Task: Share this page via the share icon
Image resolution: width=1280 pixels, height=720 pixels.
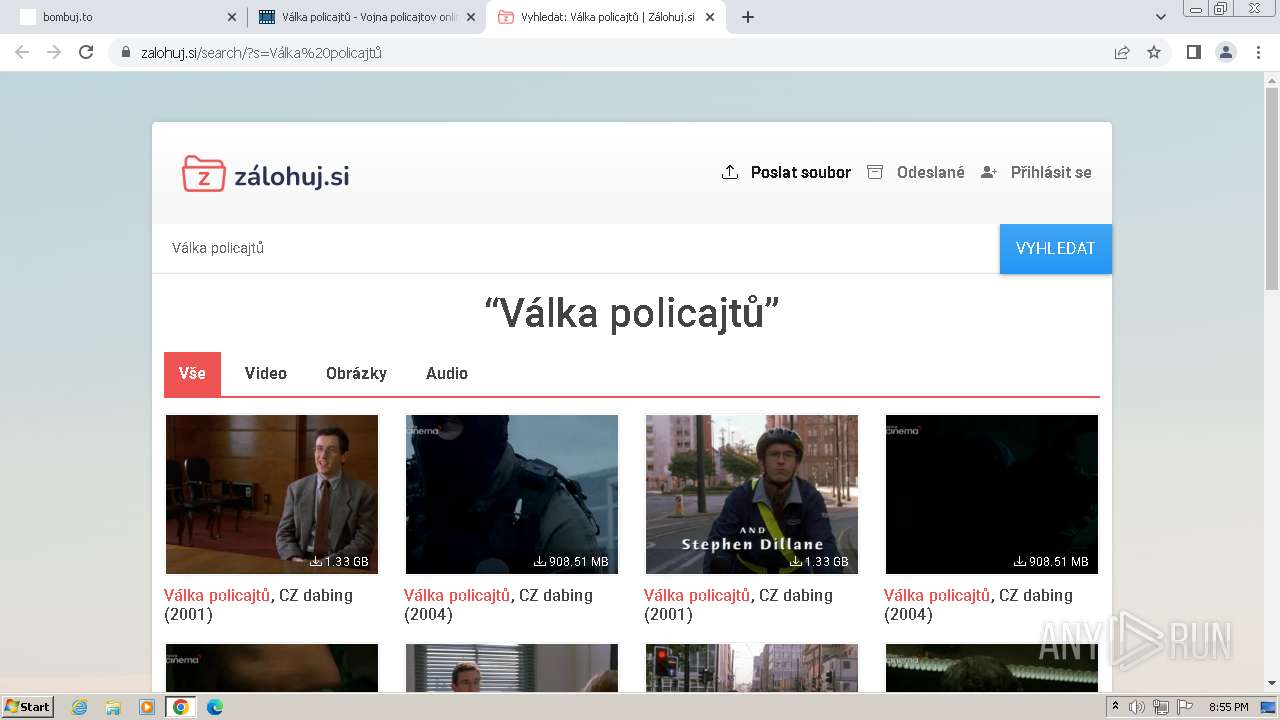Action: [1122, 52]
